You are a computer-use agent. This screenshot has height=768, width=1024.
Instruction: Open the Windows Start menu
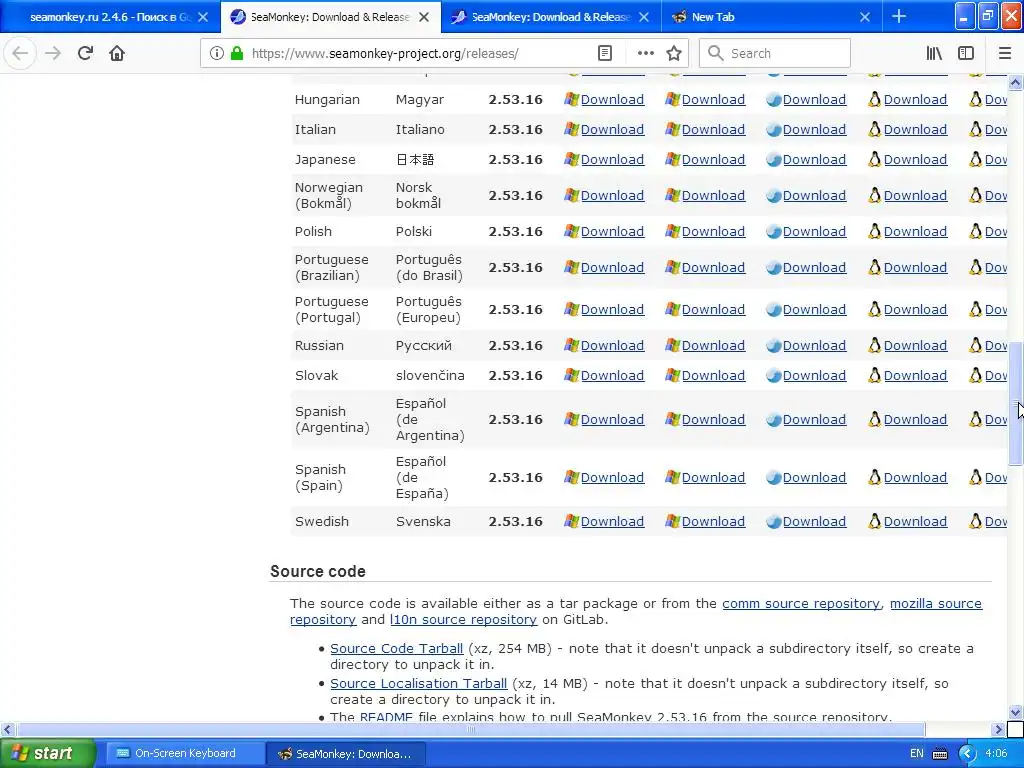[47, 753]
